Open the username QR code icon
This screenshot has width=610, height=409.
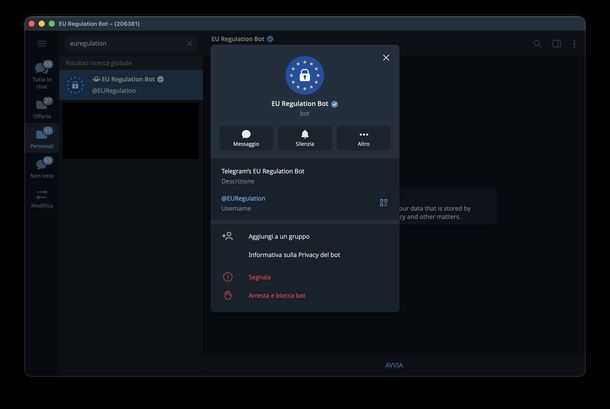tap(384, 203)
